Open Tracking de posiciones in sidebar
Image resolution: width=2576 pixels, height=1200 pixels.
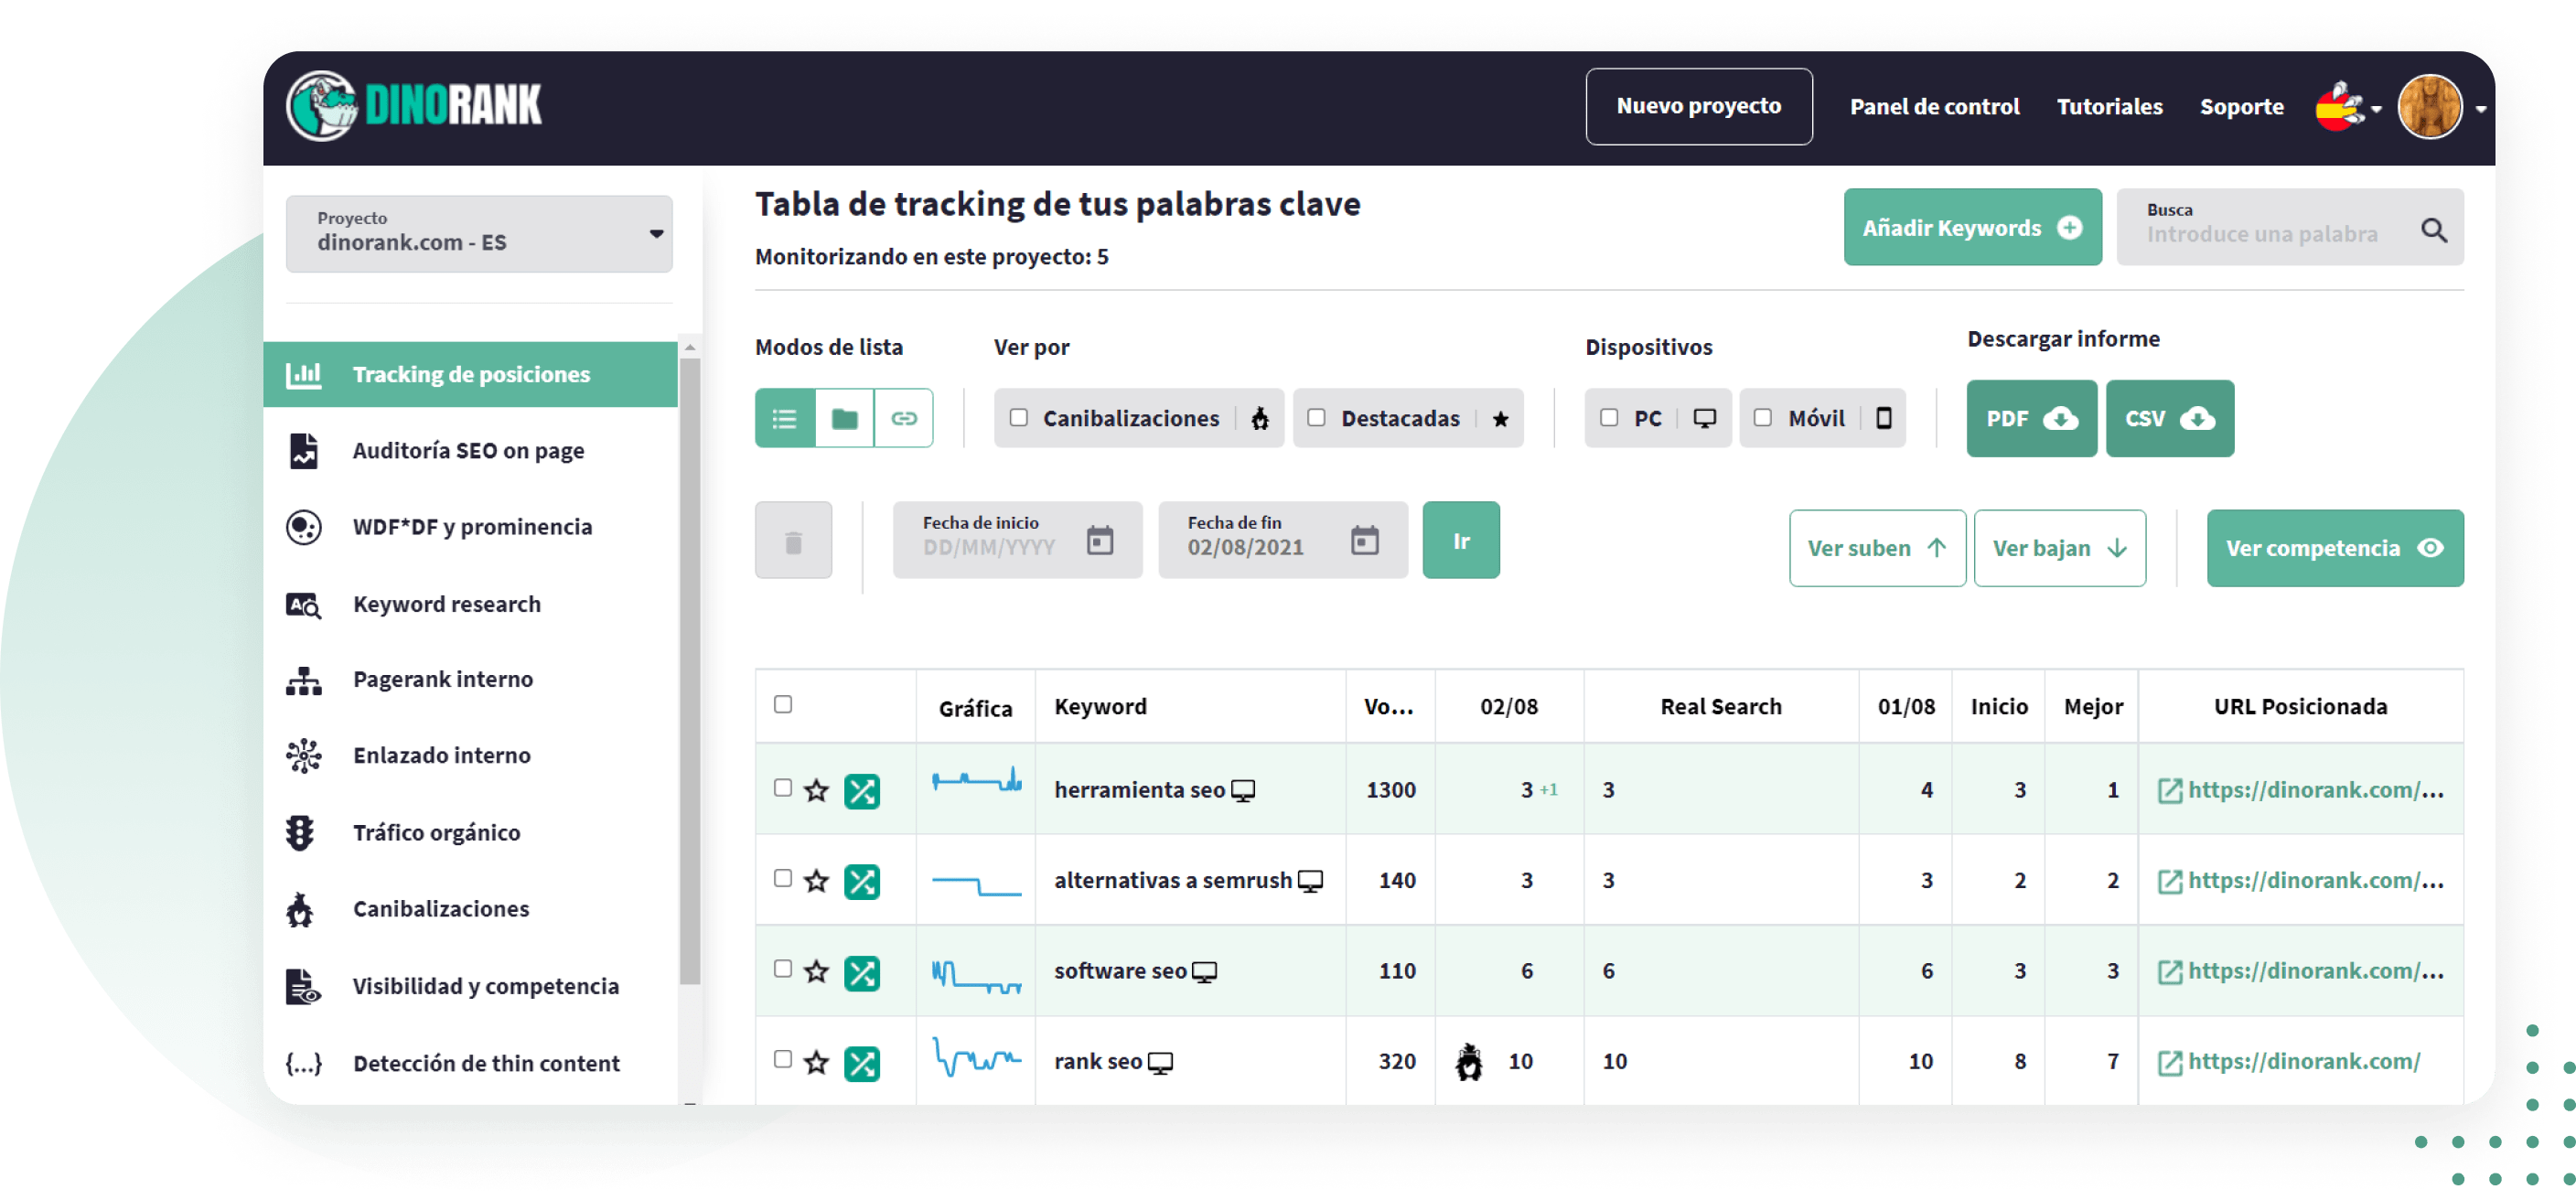[470, 374]
